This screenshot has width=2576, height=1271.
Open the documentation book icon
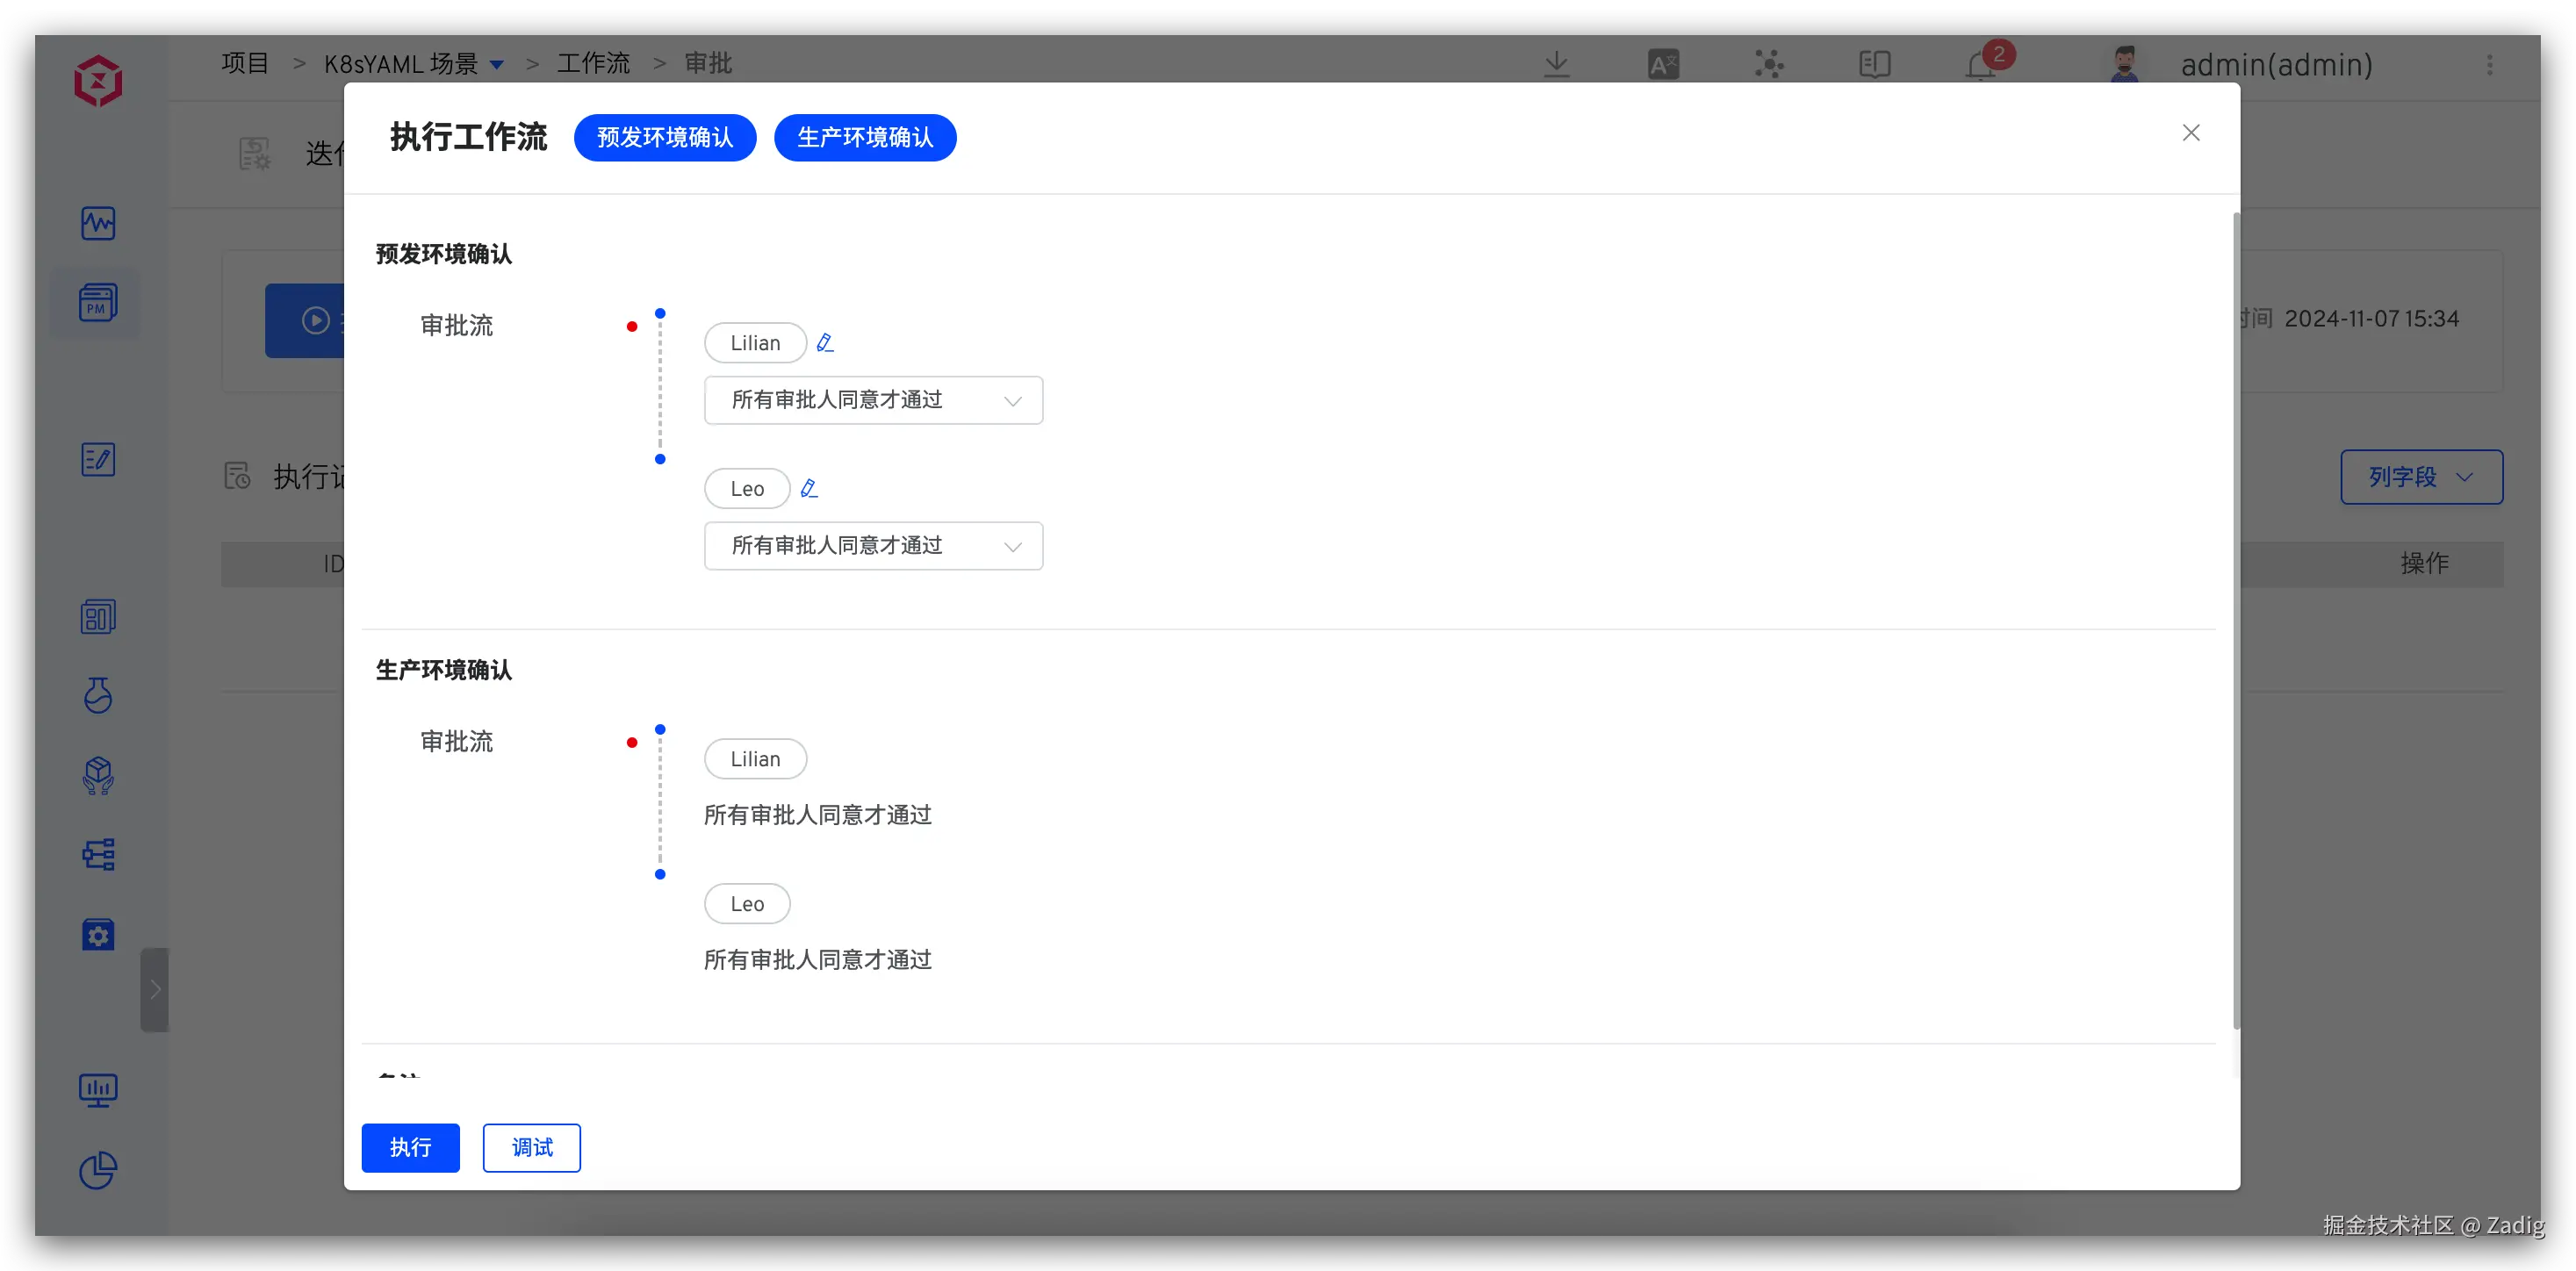1874,65
